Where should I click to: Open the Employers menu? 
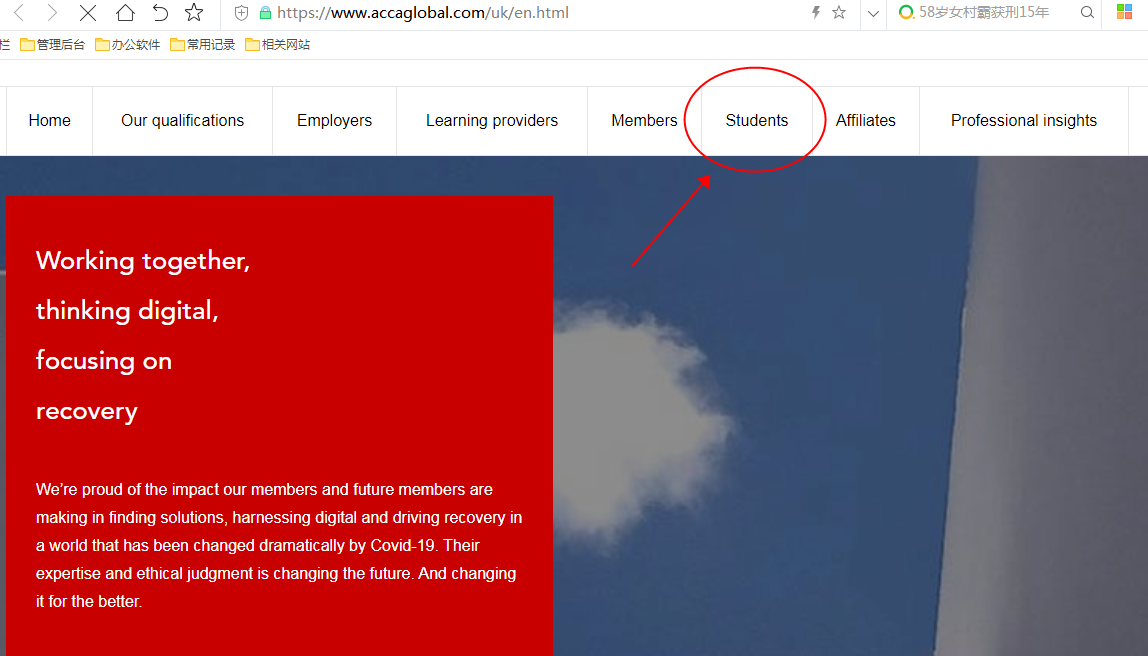click(335, 121)
